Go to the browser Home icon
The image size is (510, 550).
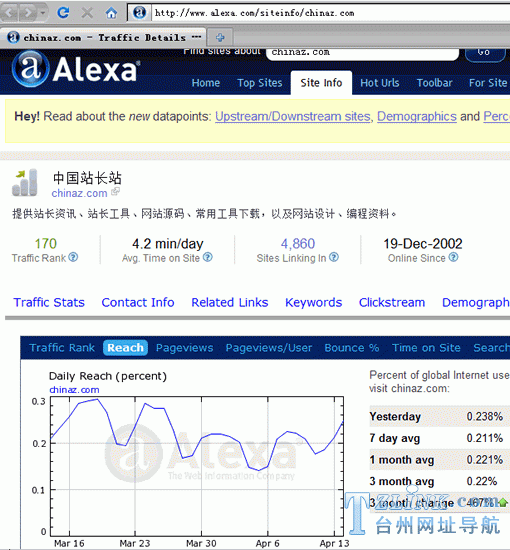tap(112, 13)
